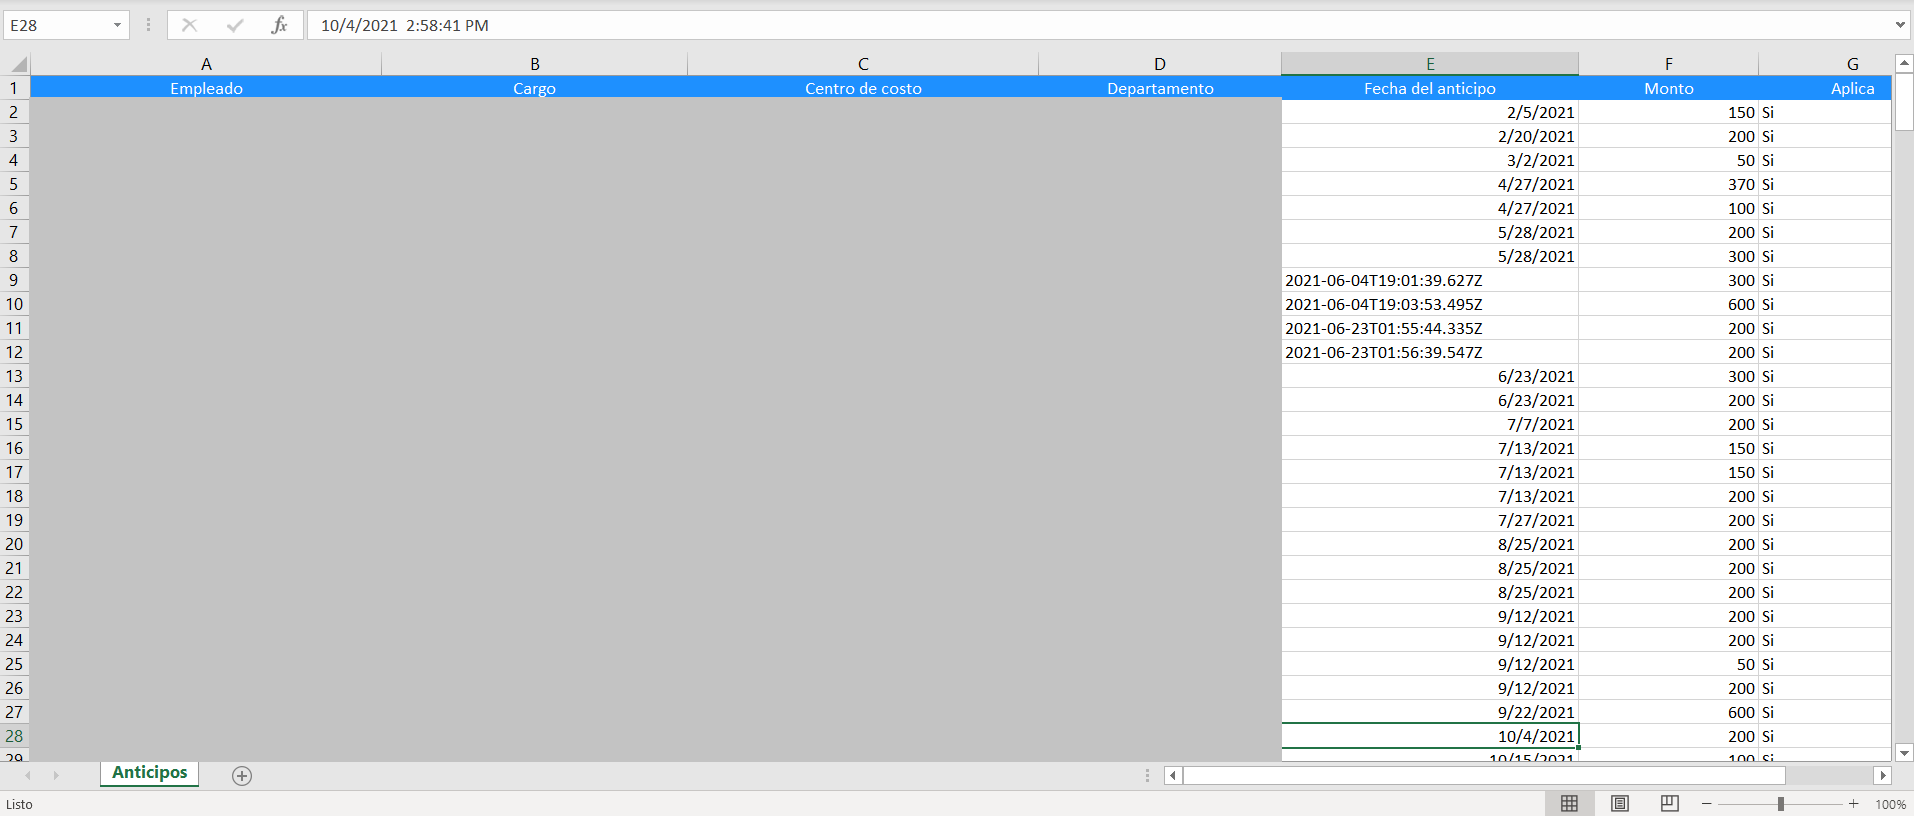This screenshot has width=1914, height=816.
Task: Click the zoom out minus button
Action: 1706,803
